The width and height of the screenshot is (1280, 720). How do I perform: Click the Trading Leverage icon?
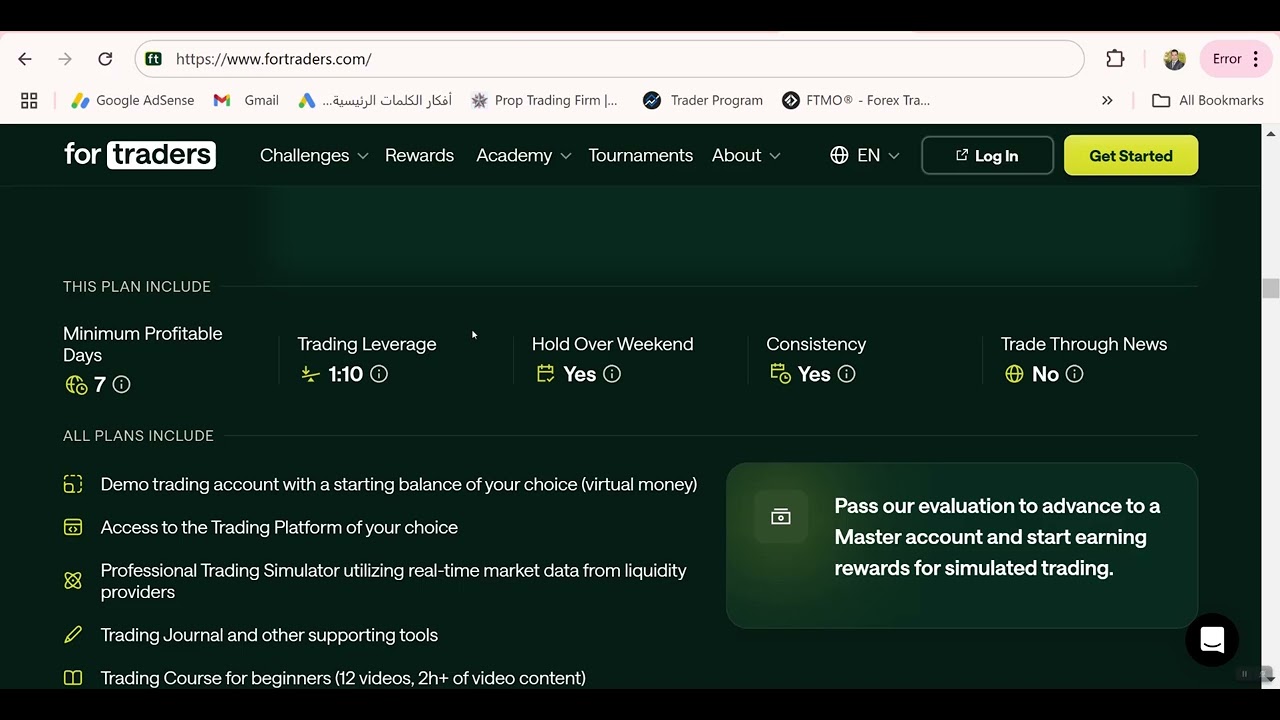tap(310, 374)
